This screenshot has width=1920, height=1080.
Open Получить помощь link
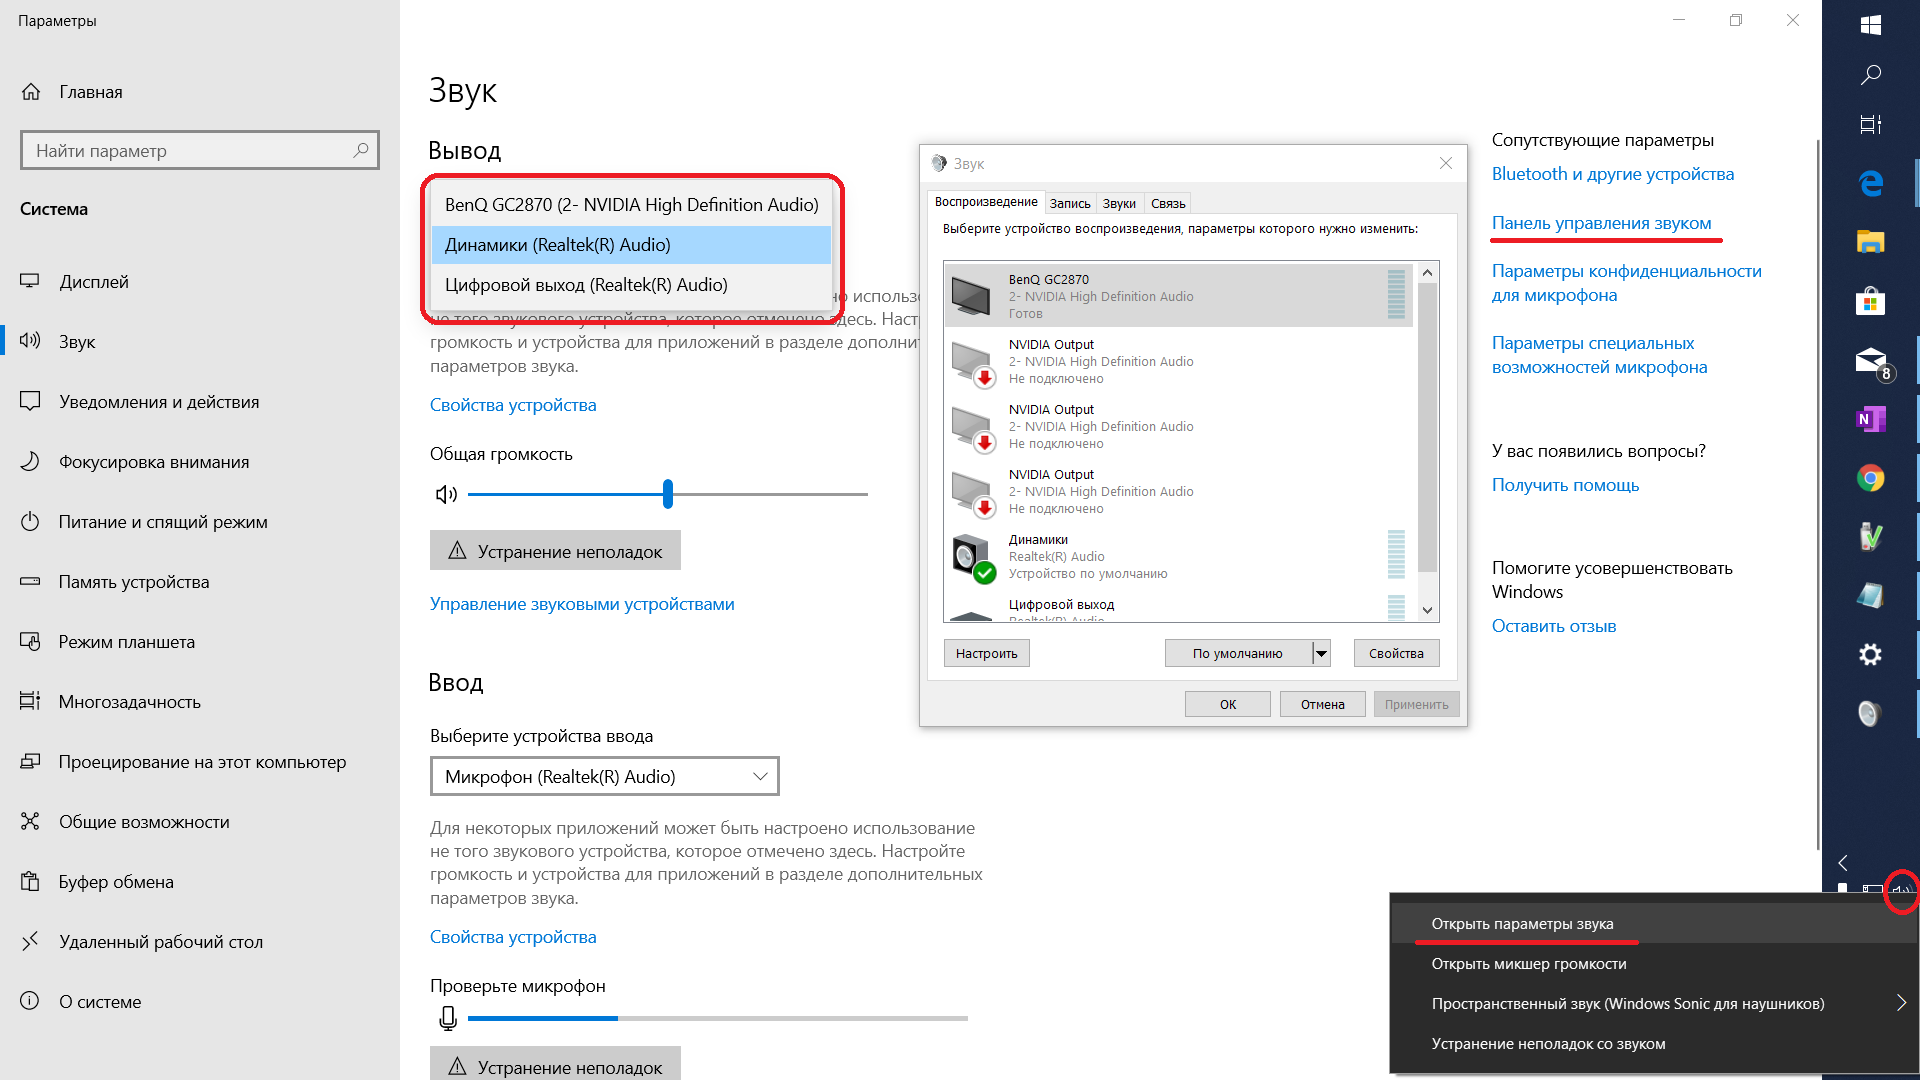(x=1565, y=485)
